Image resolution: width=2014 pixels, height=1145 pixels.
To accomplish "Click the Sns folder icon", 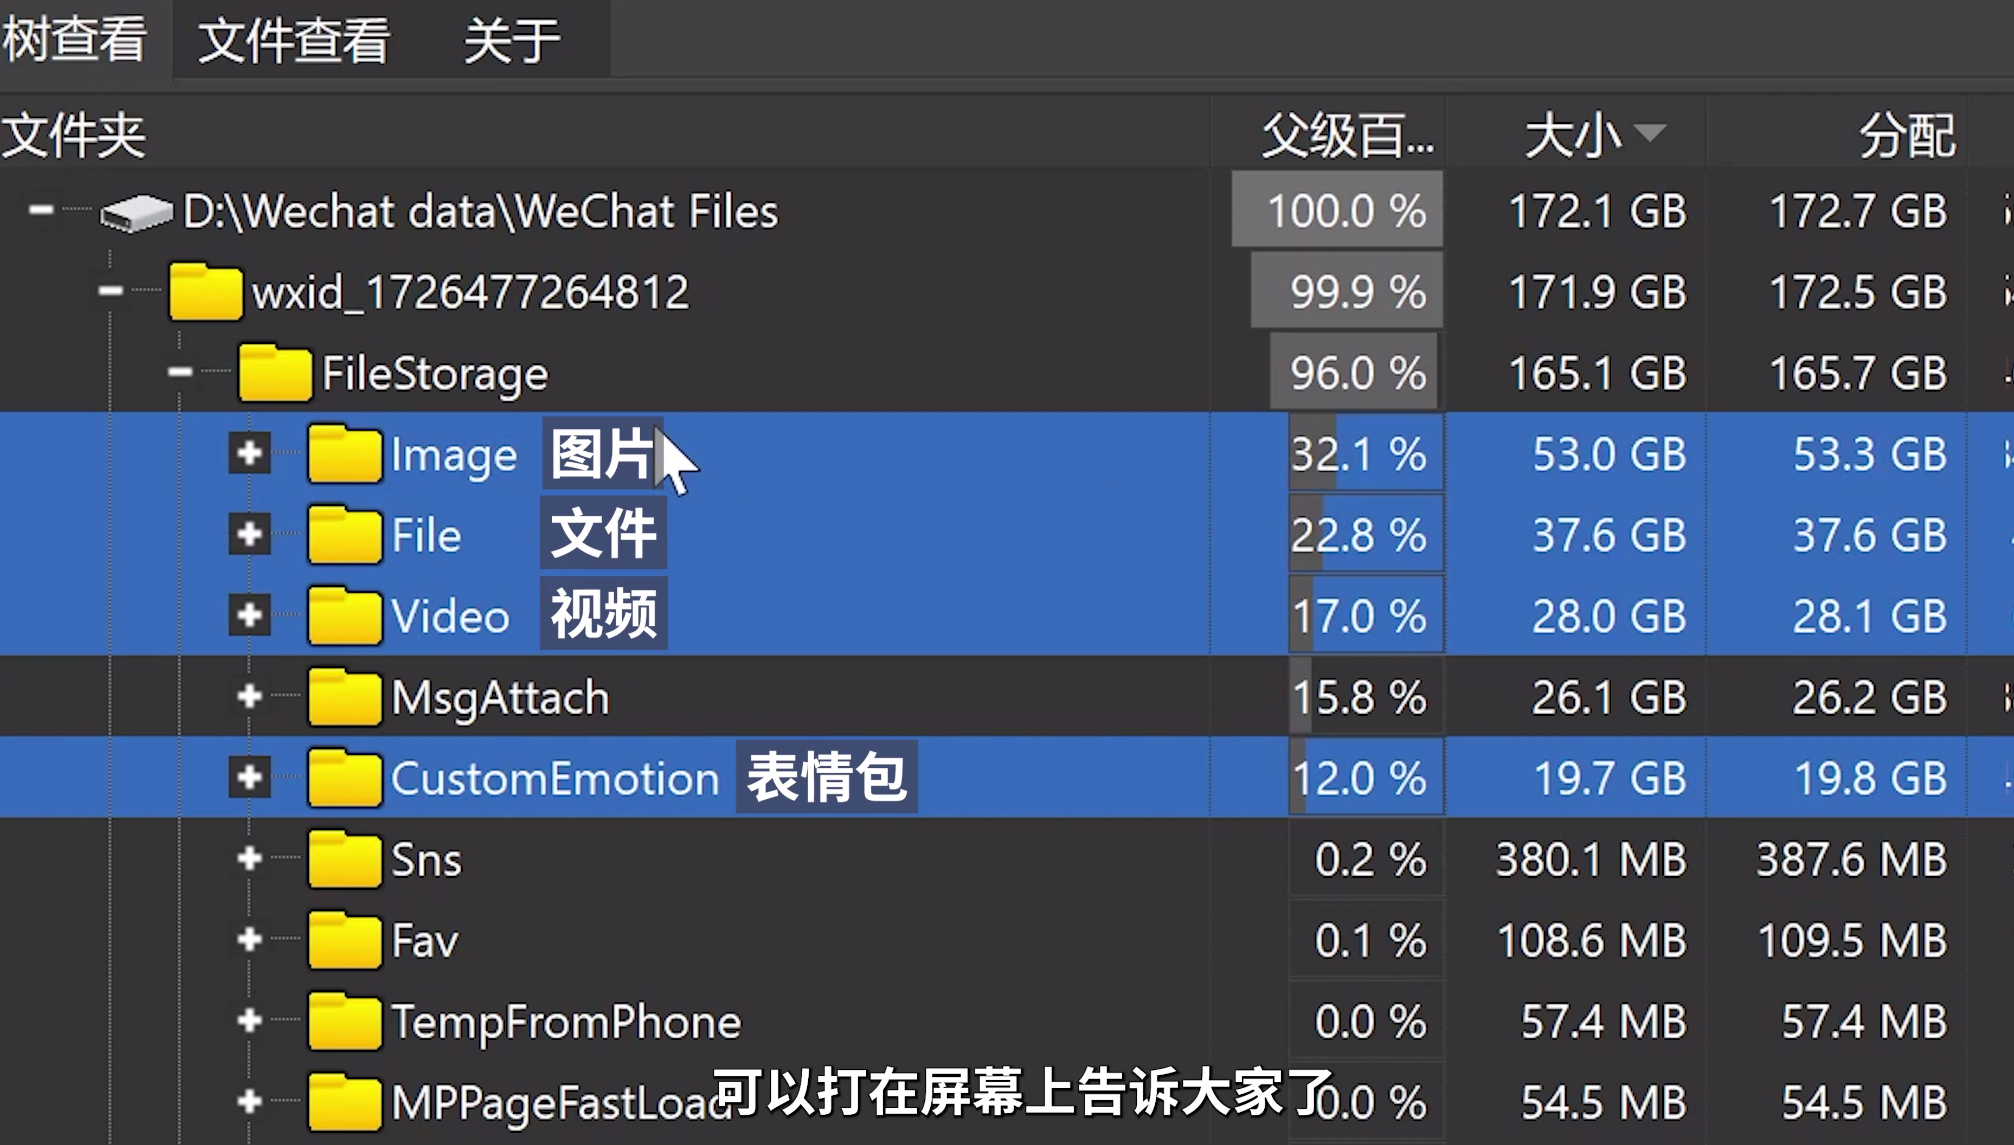I will [x=344, y=859].
